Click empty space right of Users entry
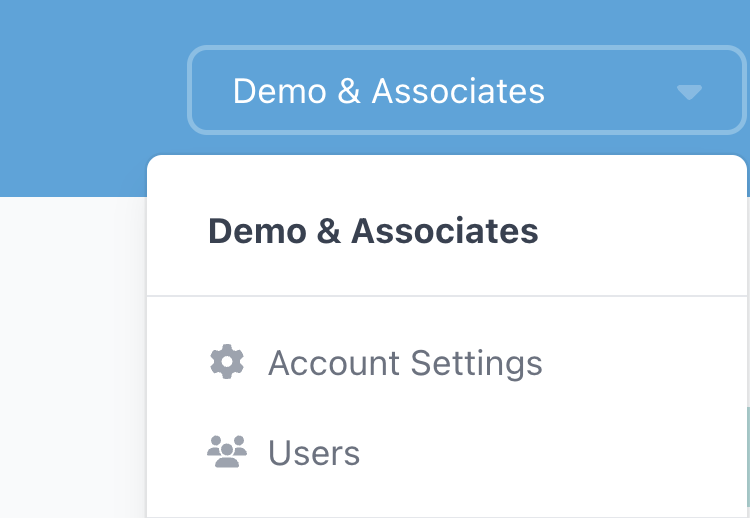Image resolution: width=750 pixels, height=518 pixels. click(552, 452)
